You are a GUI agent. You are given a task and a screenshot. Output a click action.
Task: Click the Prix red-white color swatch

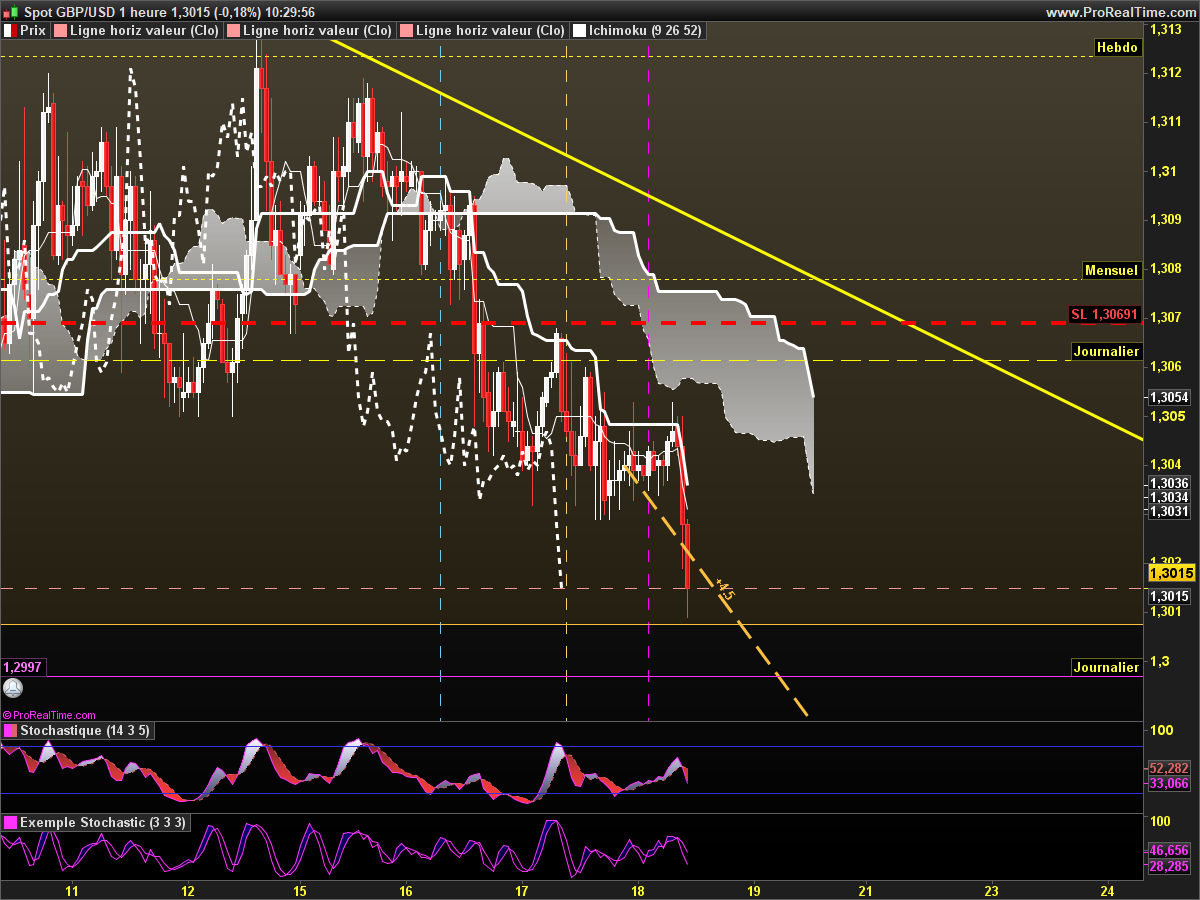click(x=10, y=31)
